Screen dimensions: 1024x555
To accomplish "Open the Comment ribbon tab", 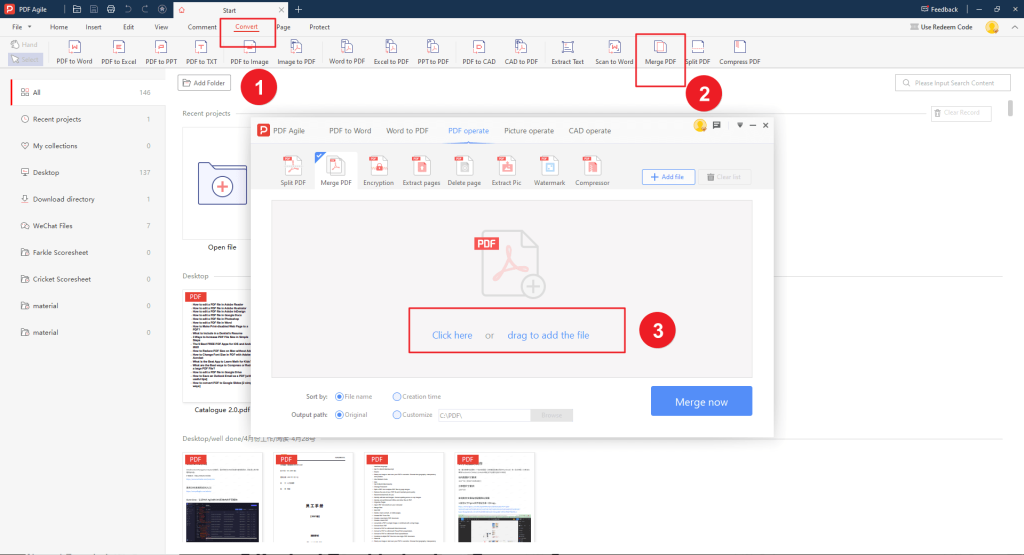I will pos(202,27).
